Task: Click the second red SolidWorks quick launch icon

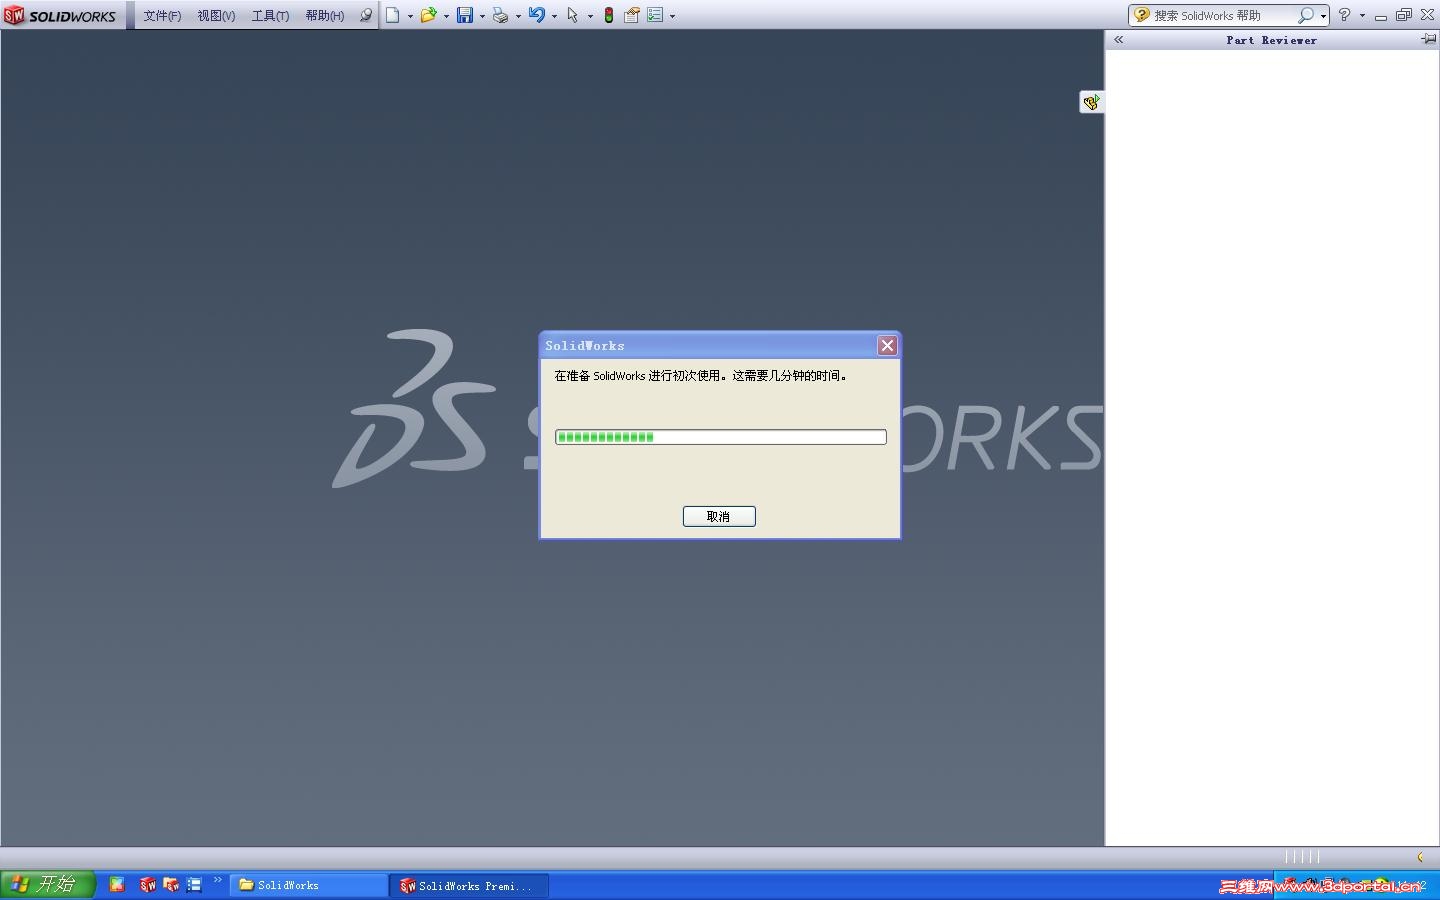Action: pos(171,885)
